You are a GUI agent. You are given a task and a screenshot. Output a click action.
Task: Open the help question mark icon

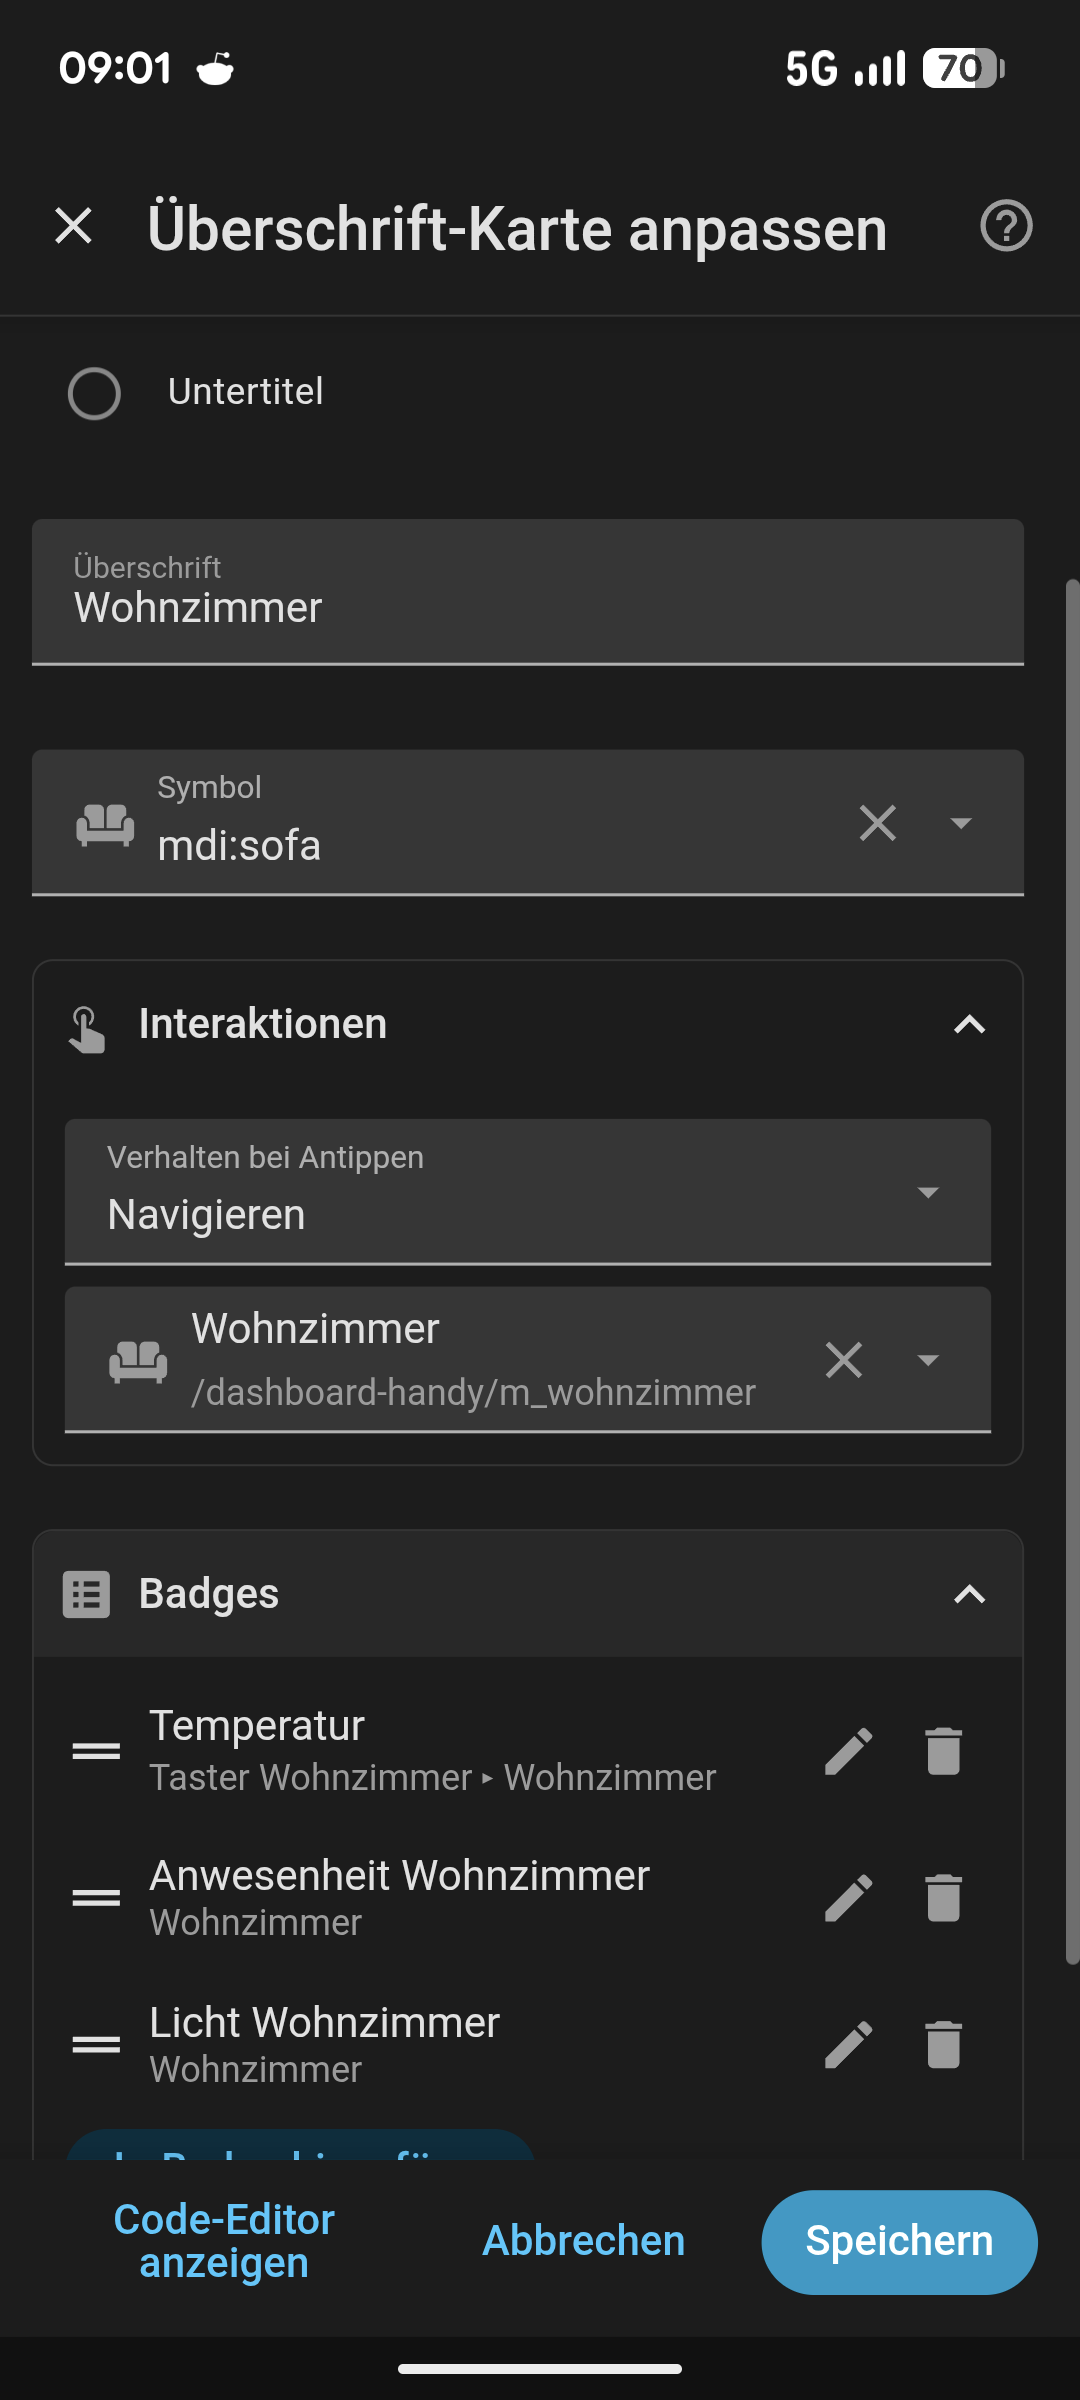click(1006, 226)
